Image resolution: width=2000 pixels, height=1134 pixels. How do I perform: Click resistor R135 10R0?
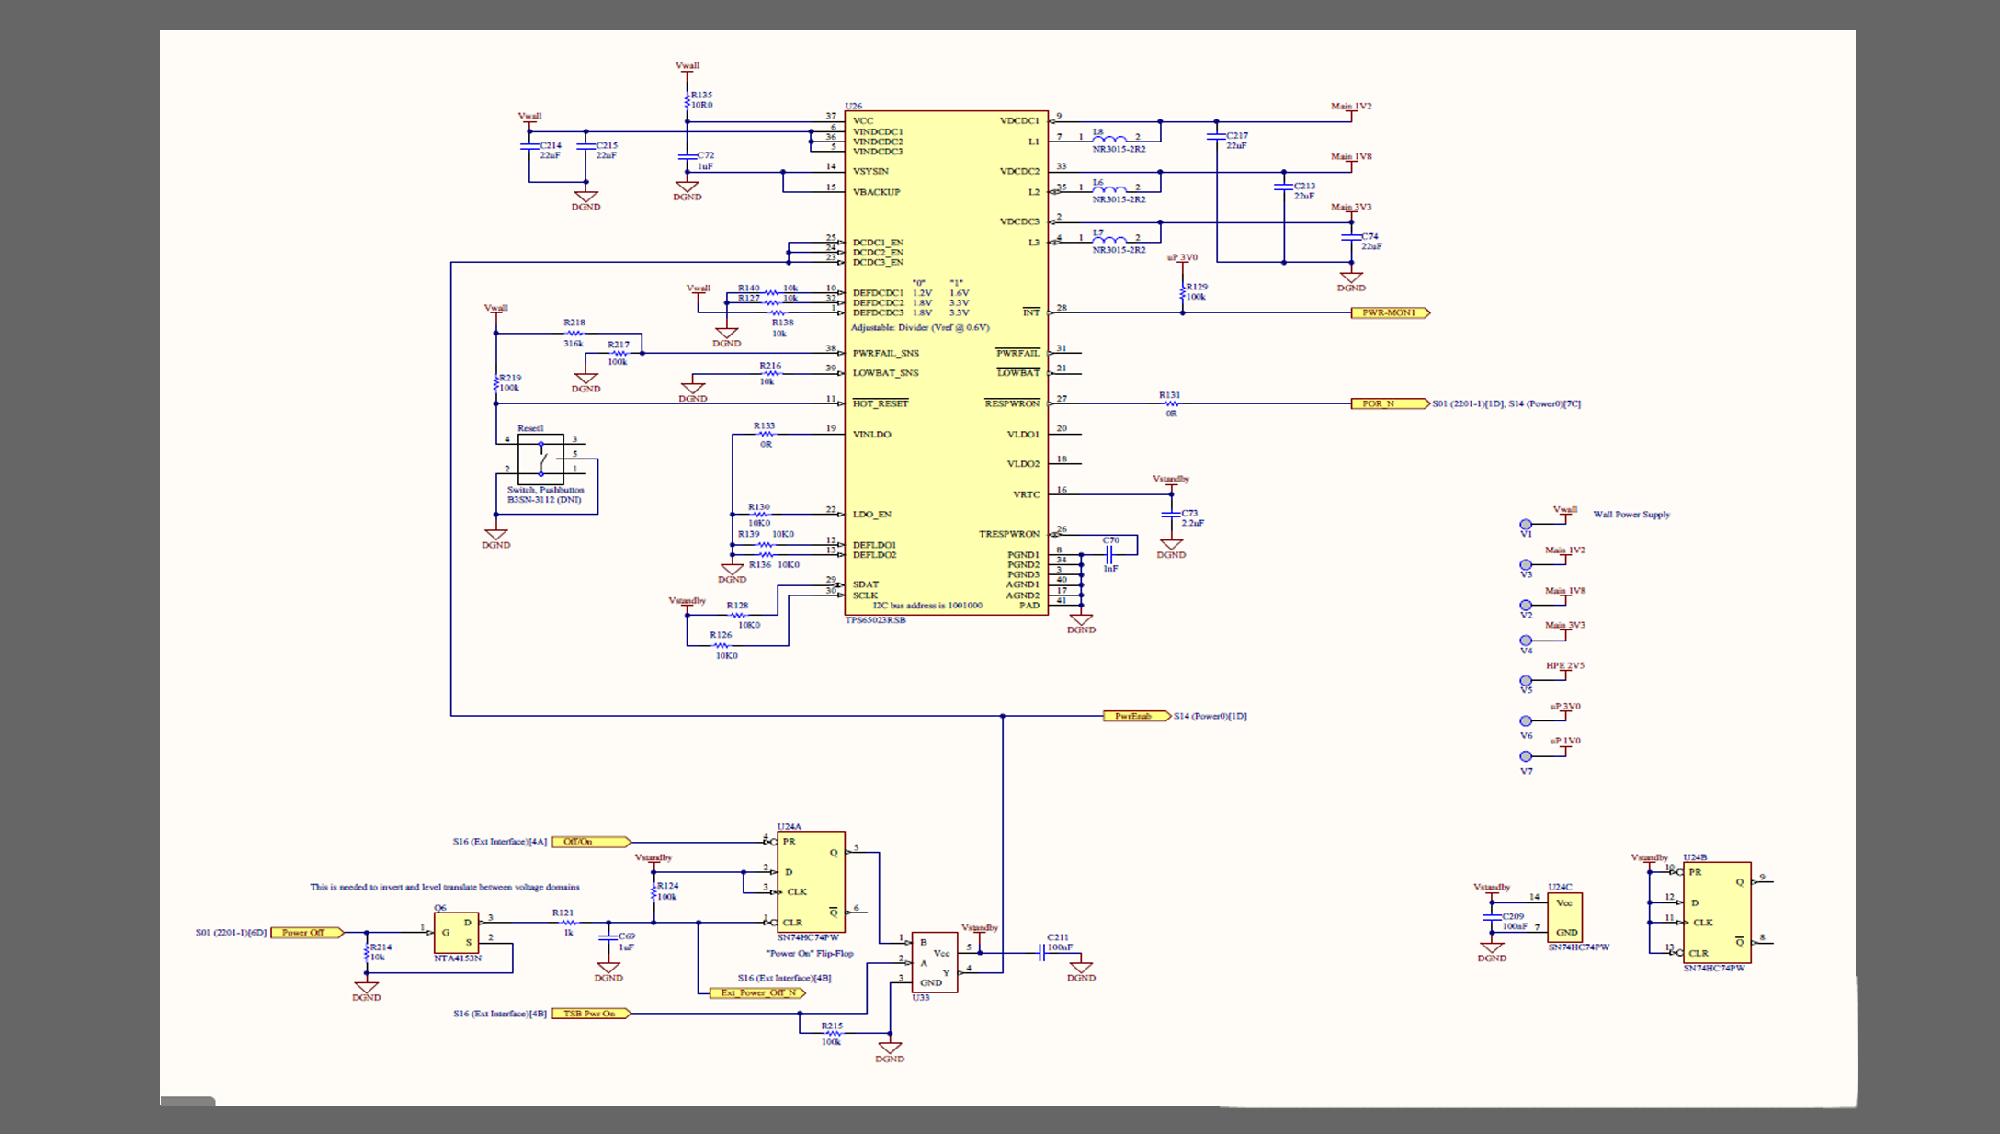coord(687,101)
